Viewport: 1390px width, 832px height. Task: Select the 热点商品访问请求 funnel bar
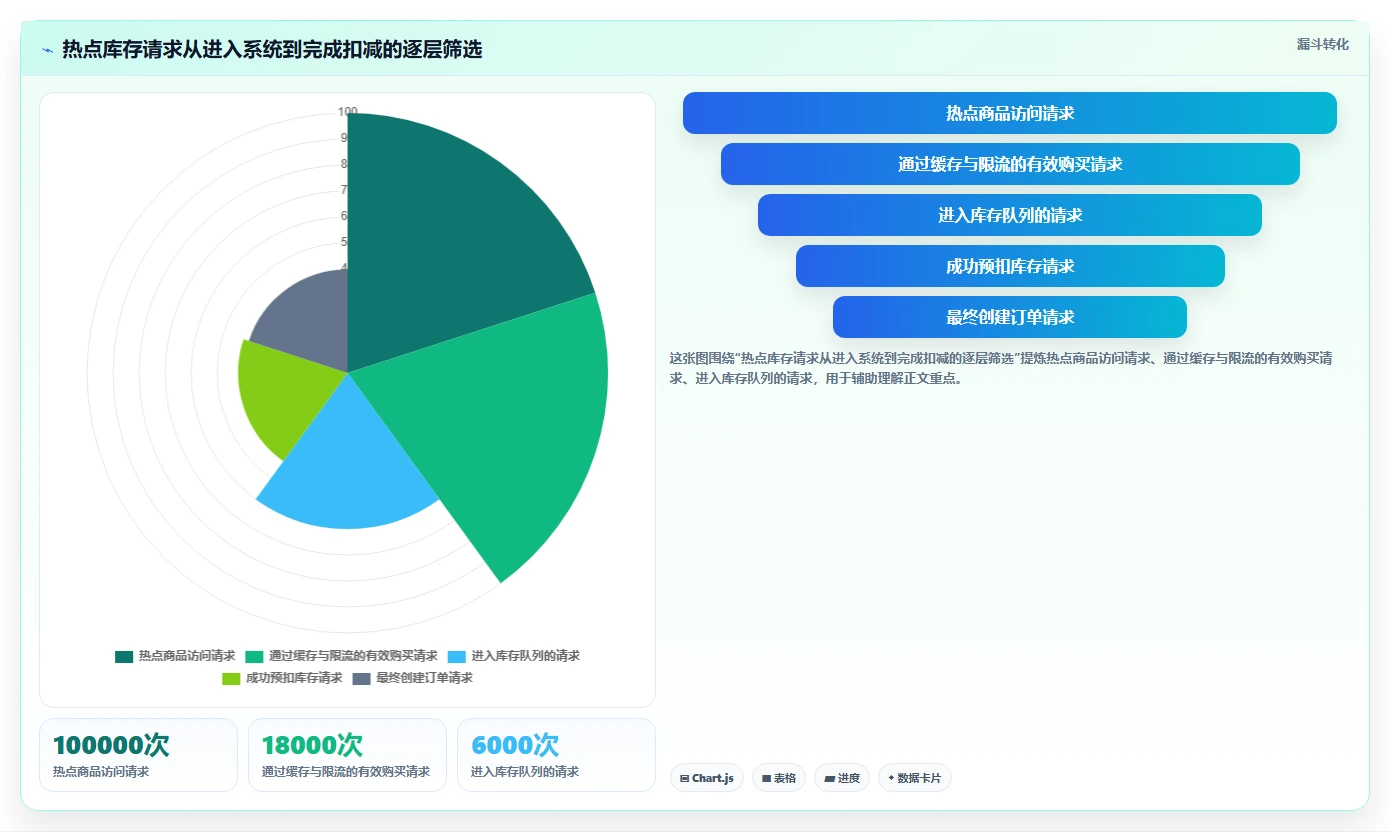point(1010,113)
